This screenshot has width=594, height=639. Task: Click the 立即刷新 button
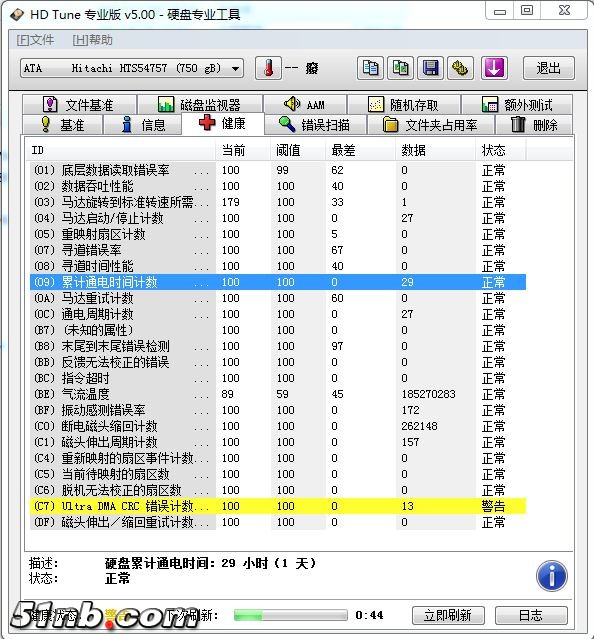pos(448,615)
